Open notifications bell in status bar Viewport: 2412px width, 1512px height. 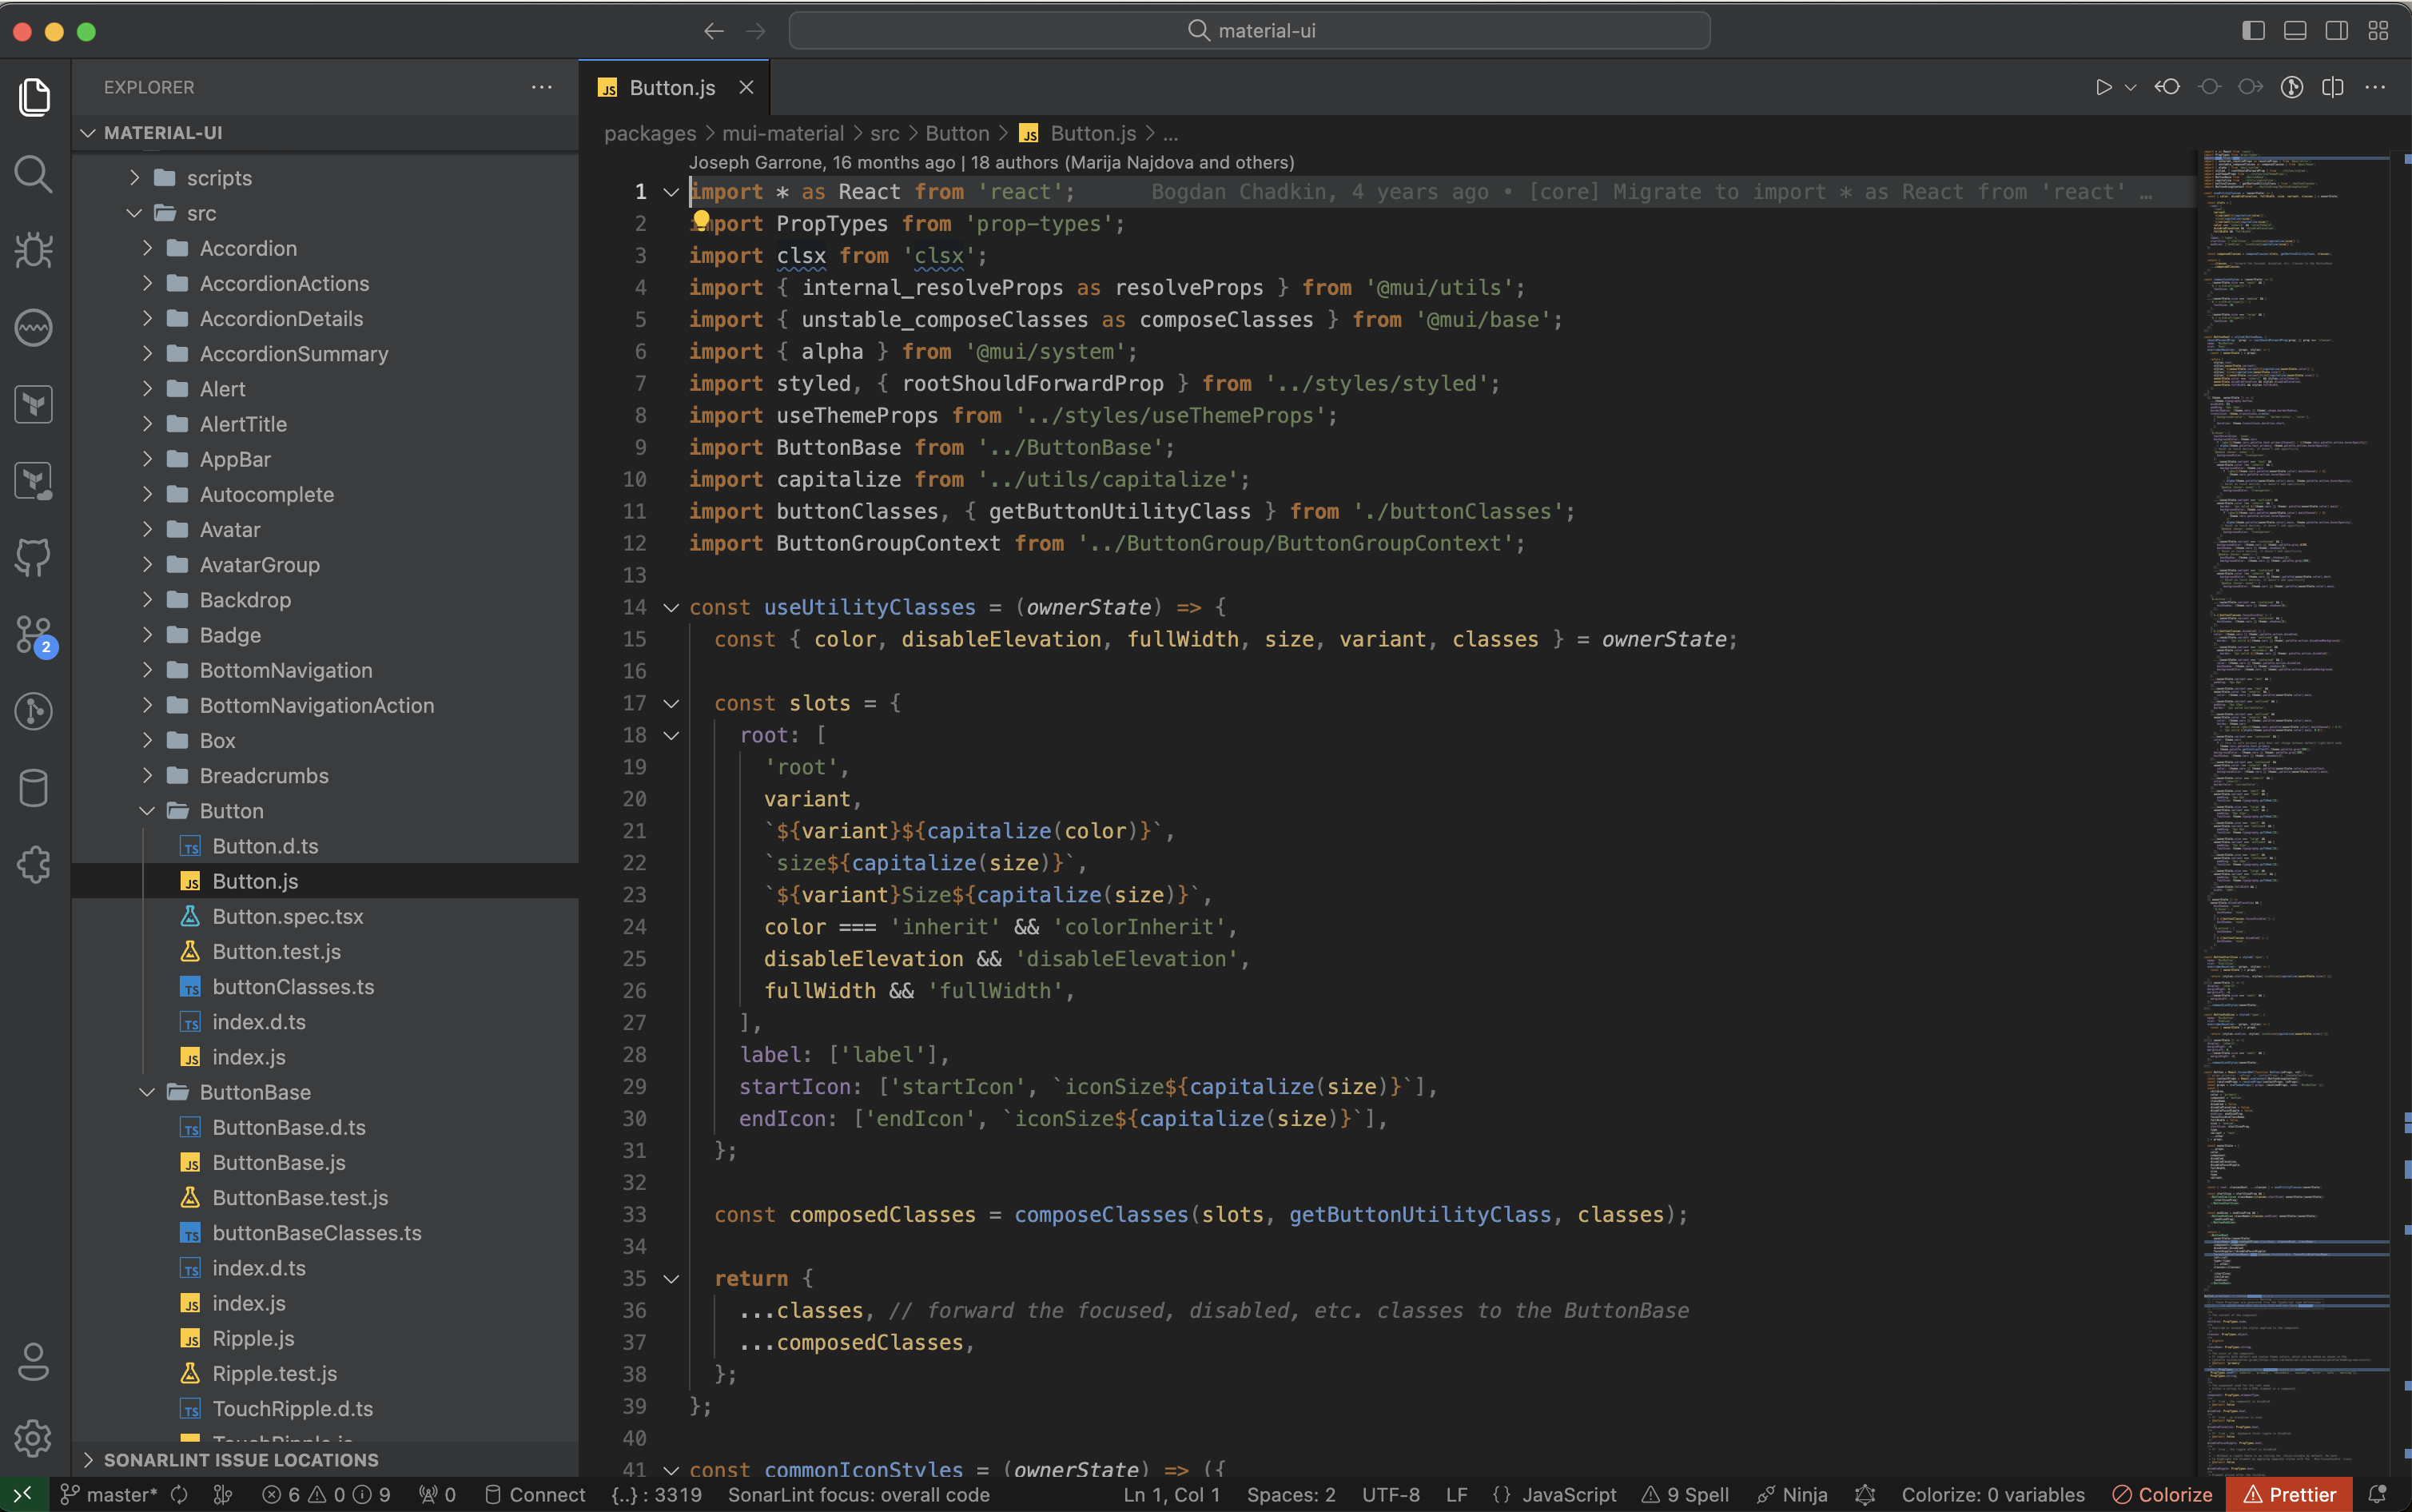2378,1494
